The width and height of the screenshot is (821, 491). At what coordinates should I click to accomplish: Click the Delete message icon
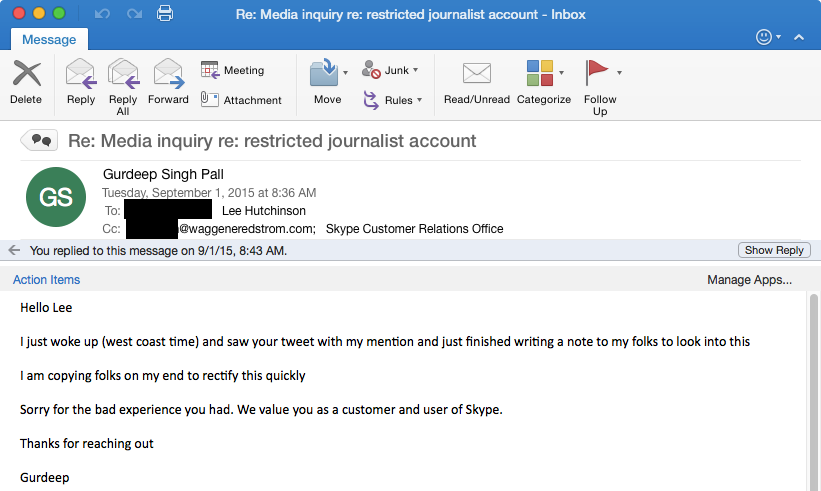point(26,73)
